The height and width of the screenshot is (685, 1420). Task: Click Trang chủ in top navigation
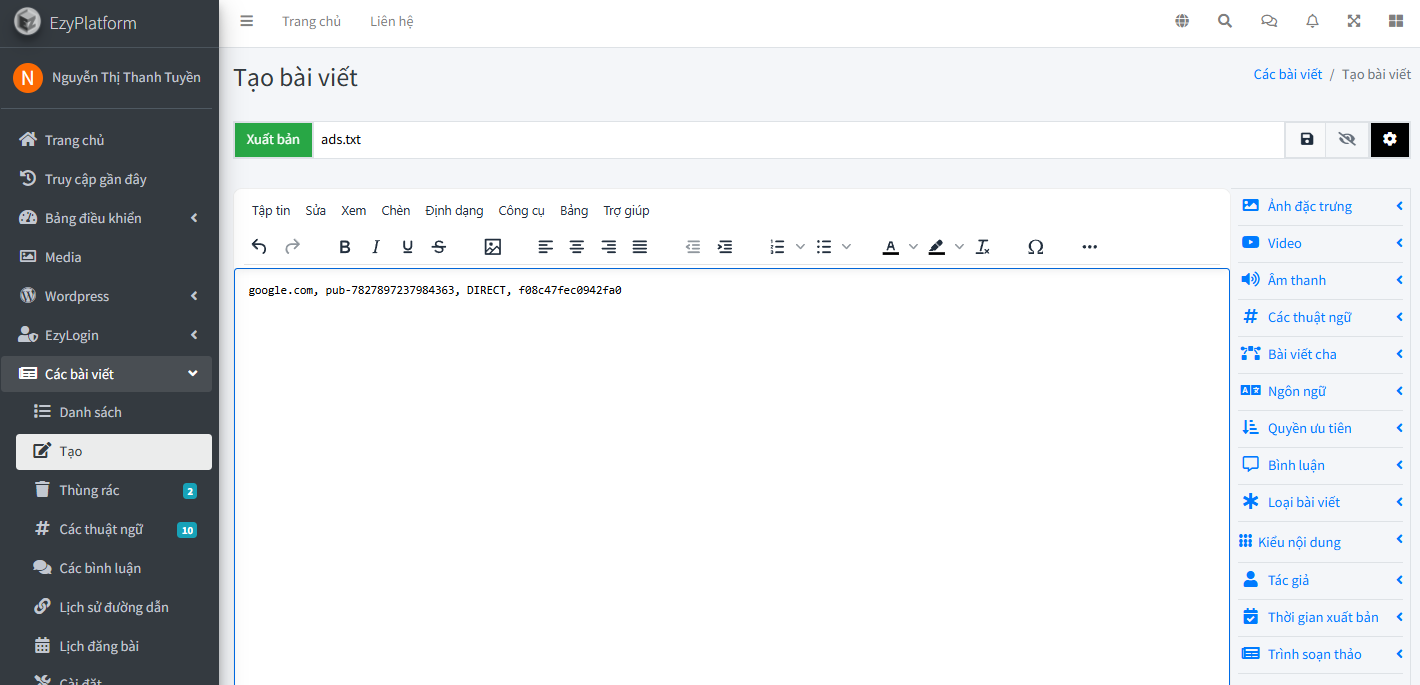pos(312,21)
